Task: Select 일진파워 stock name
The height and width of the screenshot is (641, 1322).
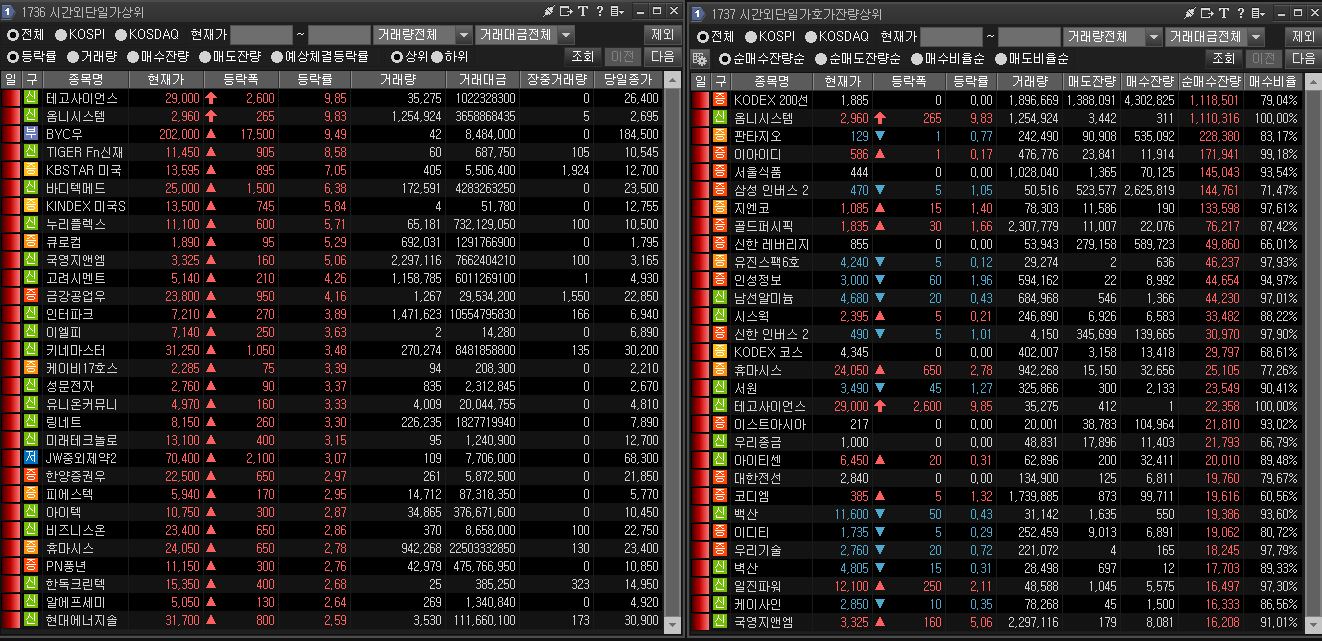Action: click(759, 586)
